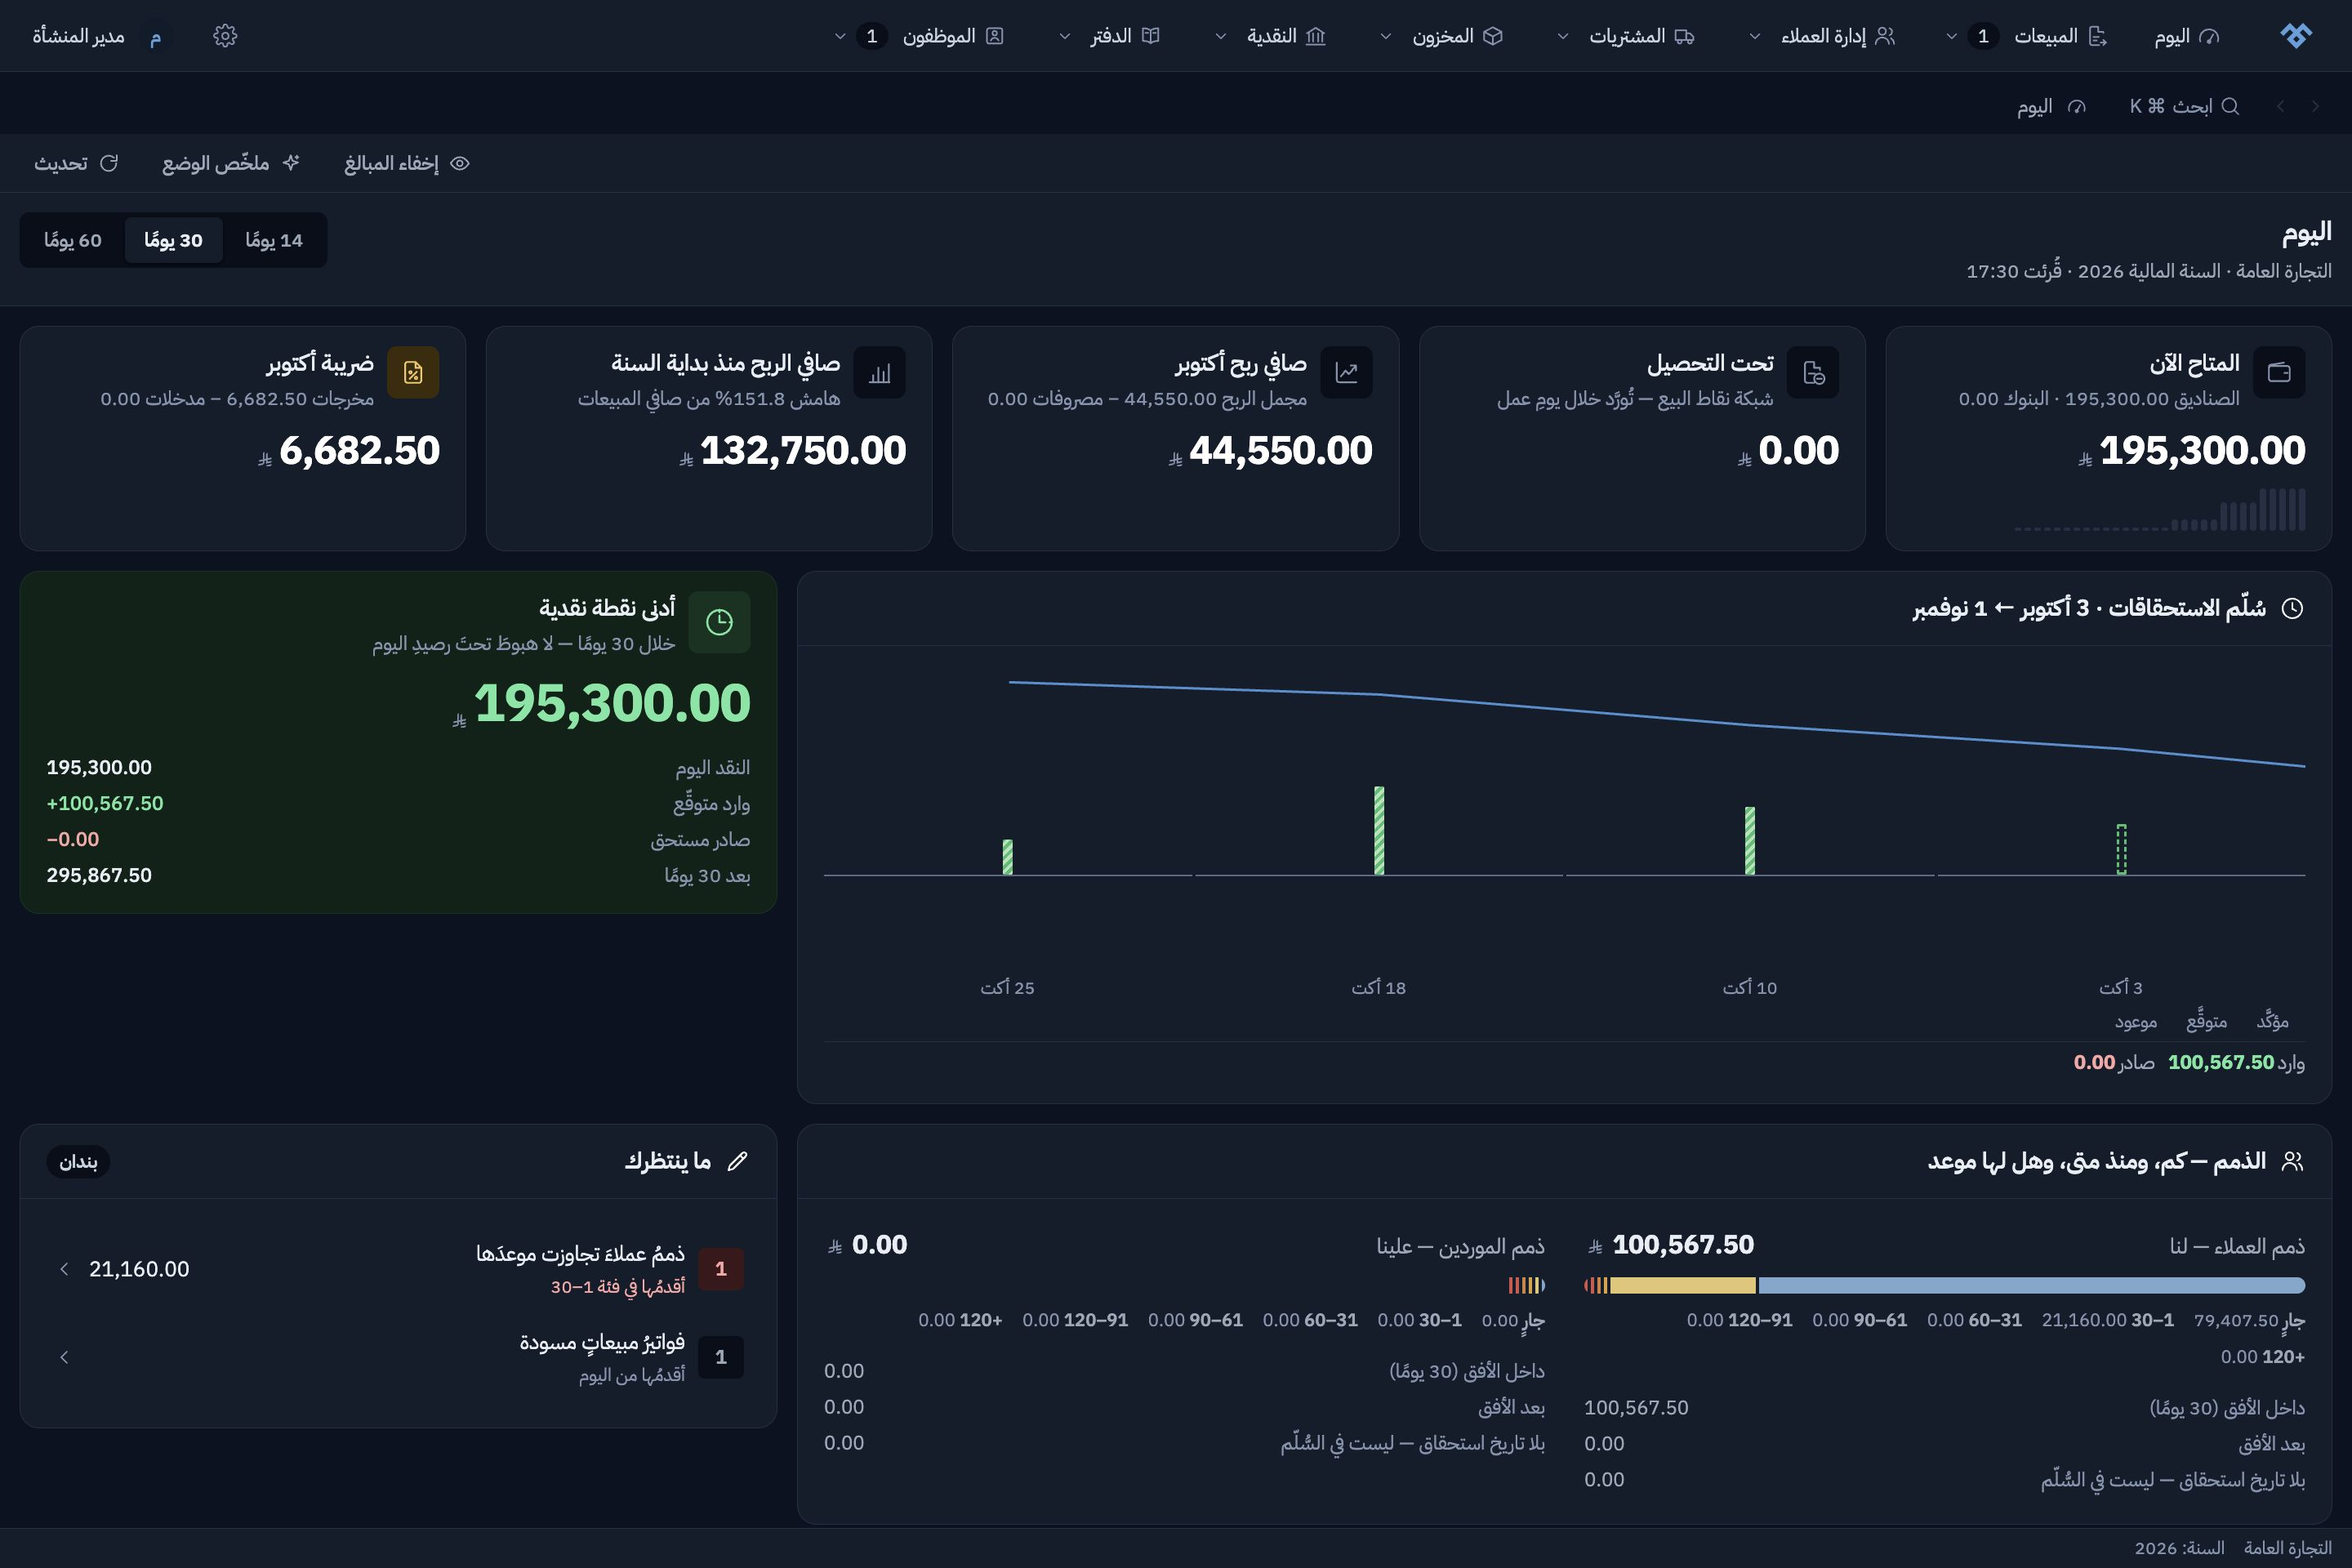The image size is (2352, 1568).
Task: Click the navigate back arrow in the breadcrumb bar
Action: 2314,106
